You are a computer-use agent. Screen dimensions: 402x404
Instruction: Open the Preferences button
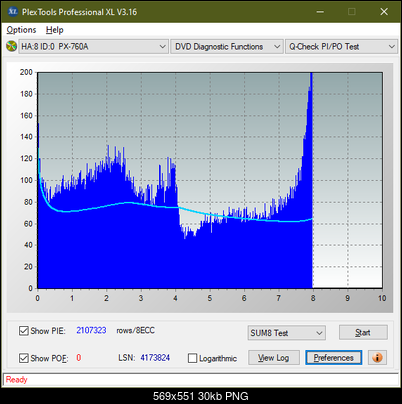333,358
